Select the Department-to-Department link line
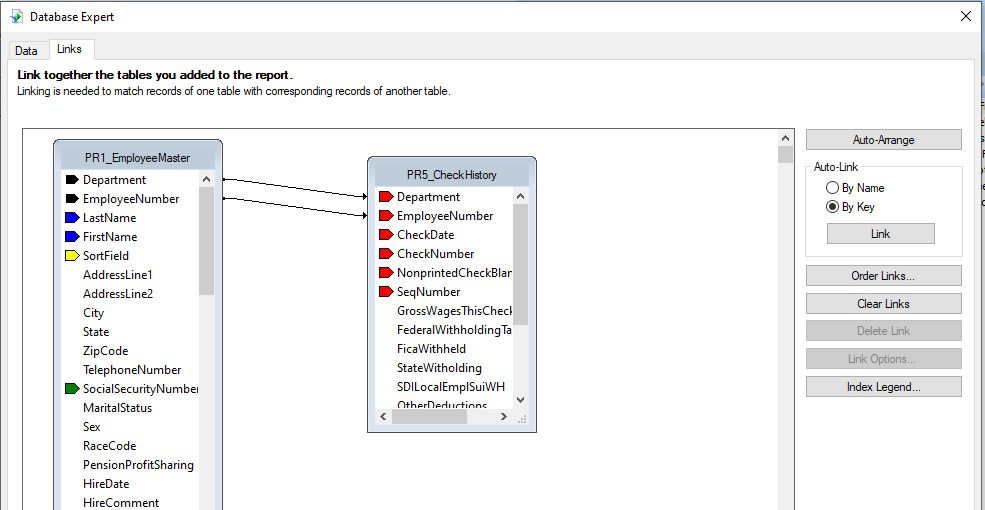985x510 pixels. point(295,188)
